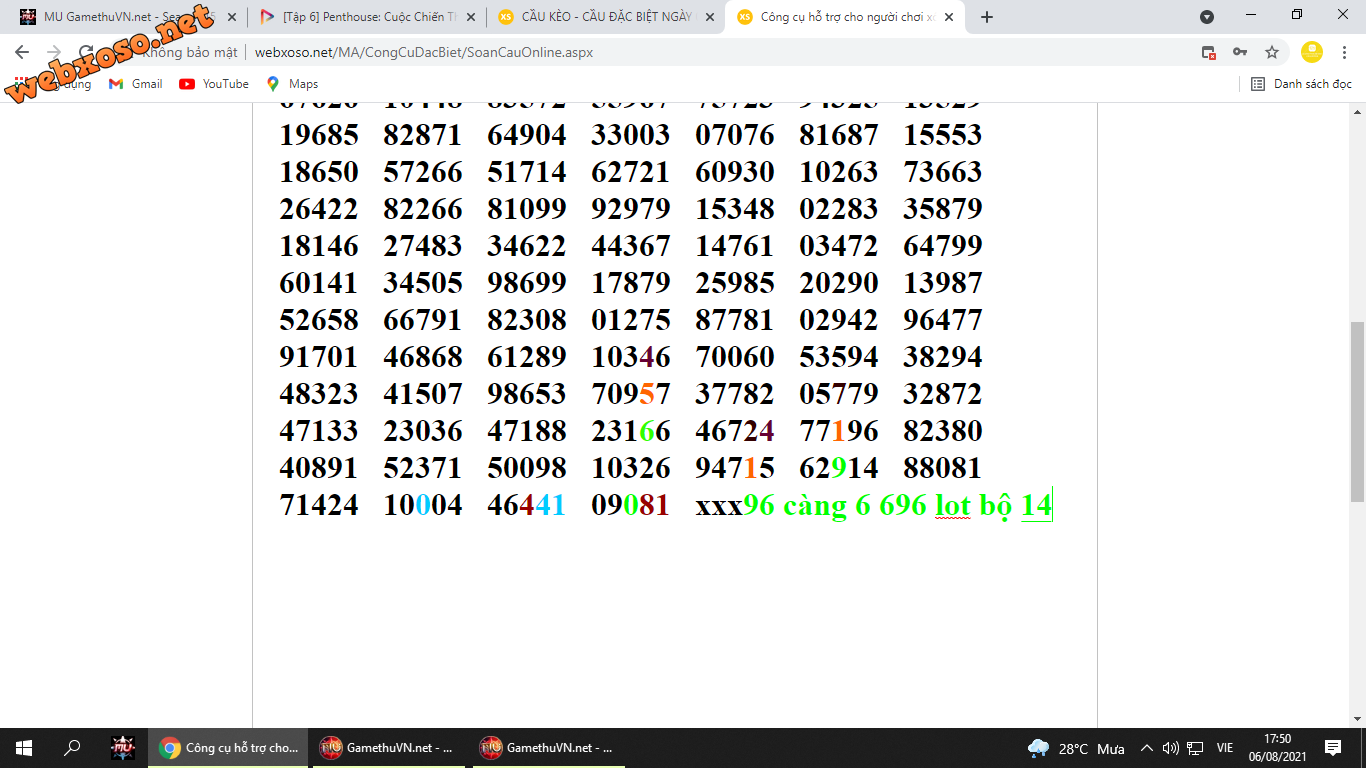The image size is (1366, 768).
Task: Open the YouTube bookmark
Action: pos(214,84)
